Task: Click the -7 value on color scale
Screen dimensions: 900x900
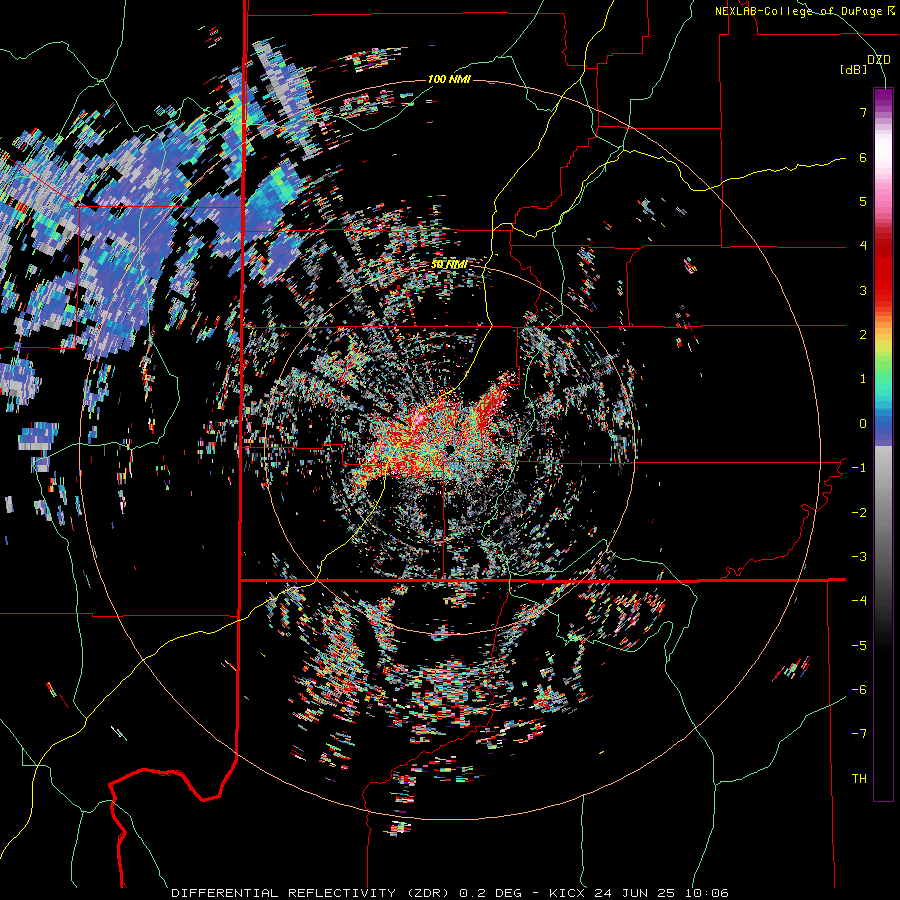Action: pos(859,734)
